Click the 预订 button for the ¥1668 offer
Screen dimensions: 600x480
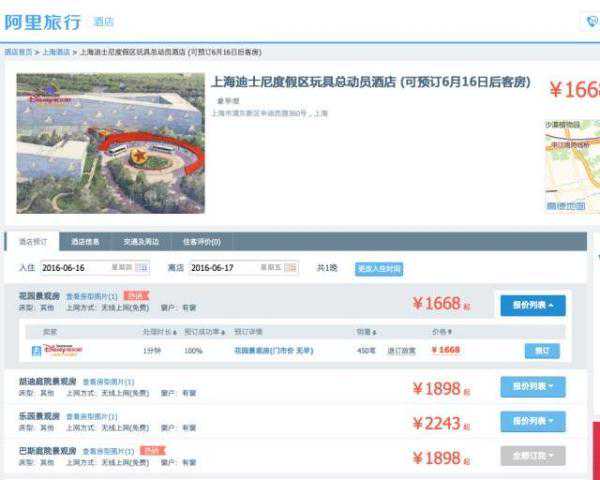click(542, 351)
